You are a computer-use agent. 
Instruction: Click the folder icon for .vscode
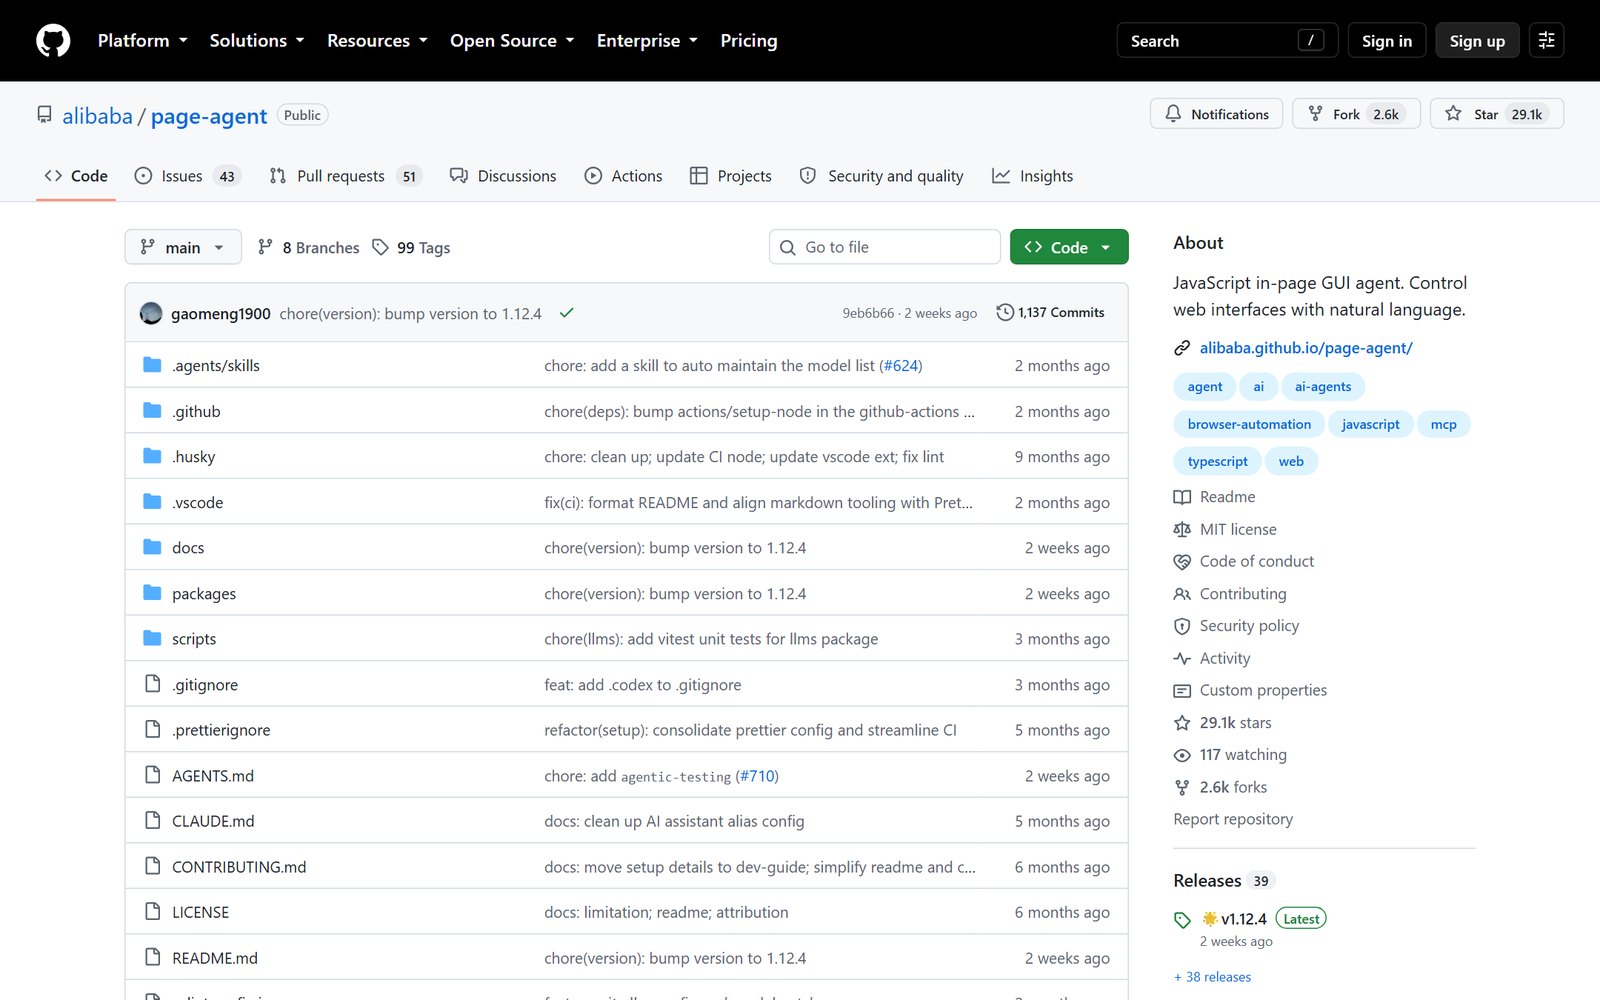coord(152,502)
